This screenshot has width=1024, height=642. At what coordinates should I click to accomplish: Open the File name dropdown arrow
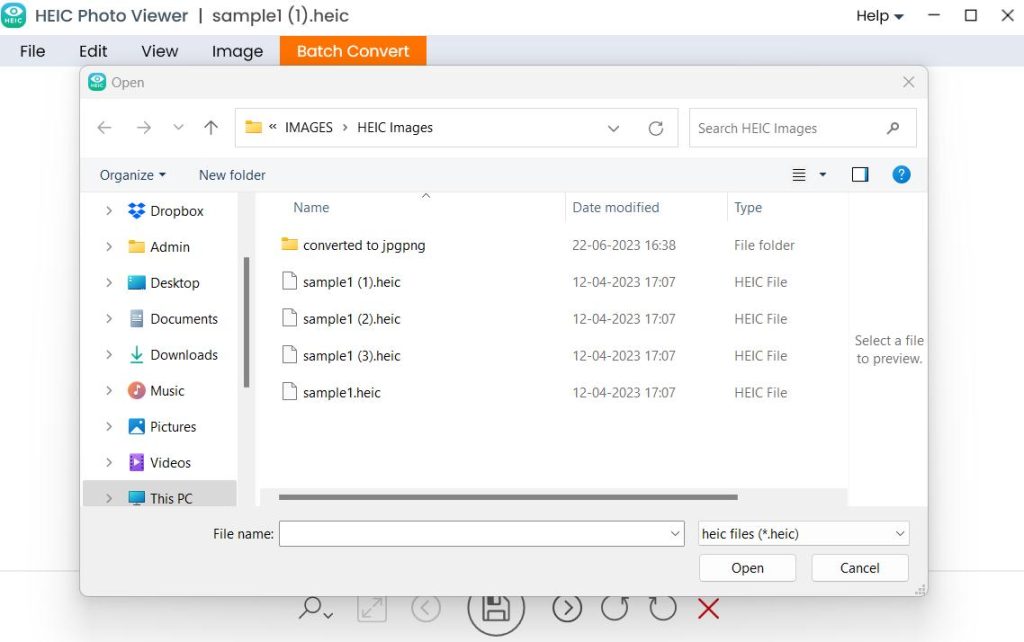(675, 534)
